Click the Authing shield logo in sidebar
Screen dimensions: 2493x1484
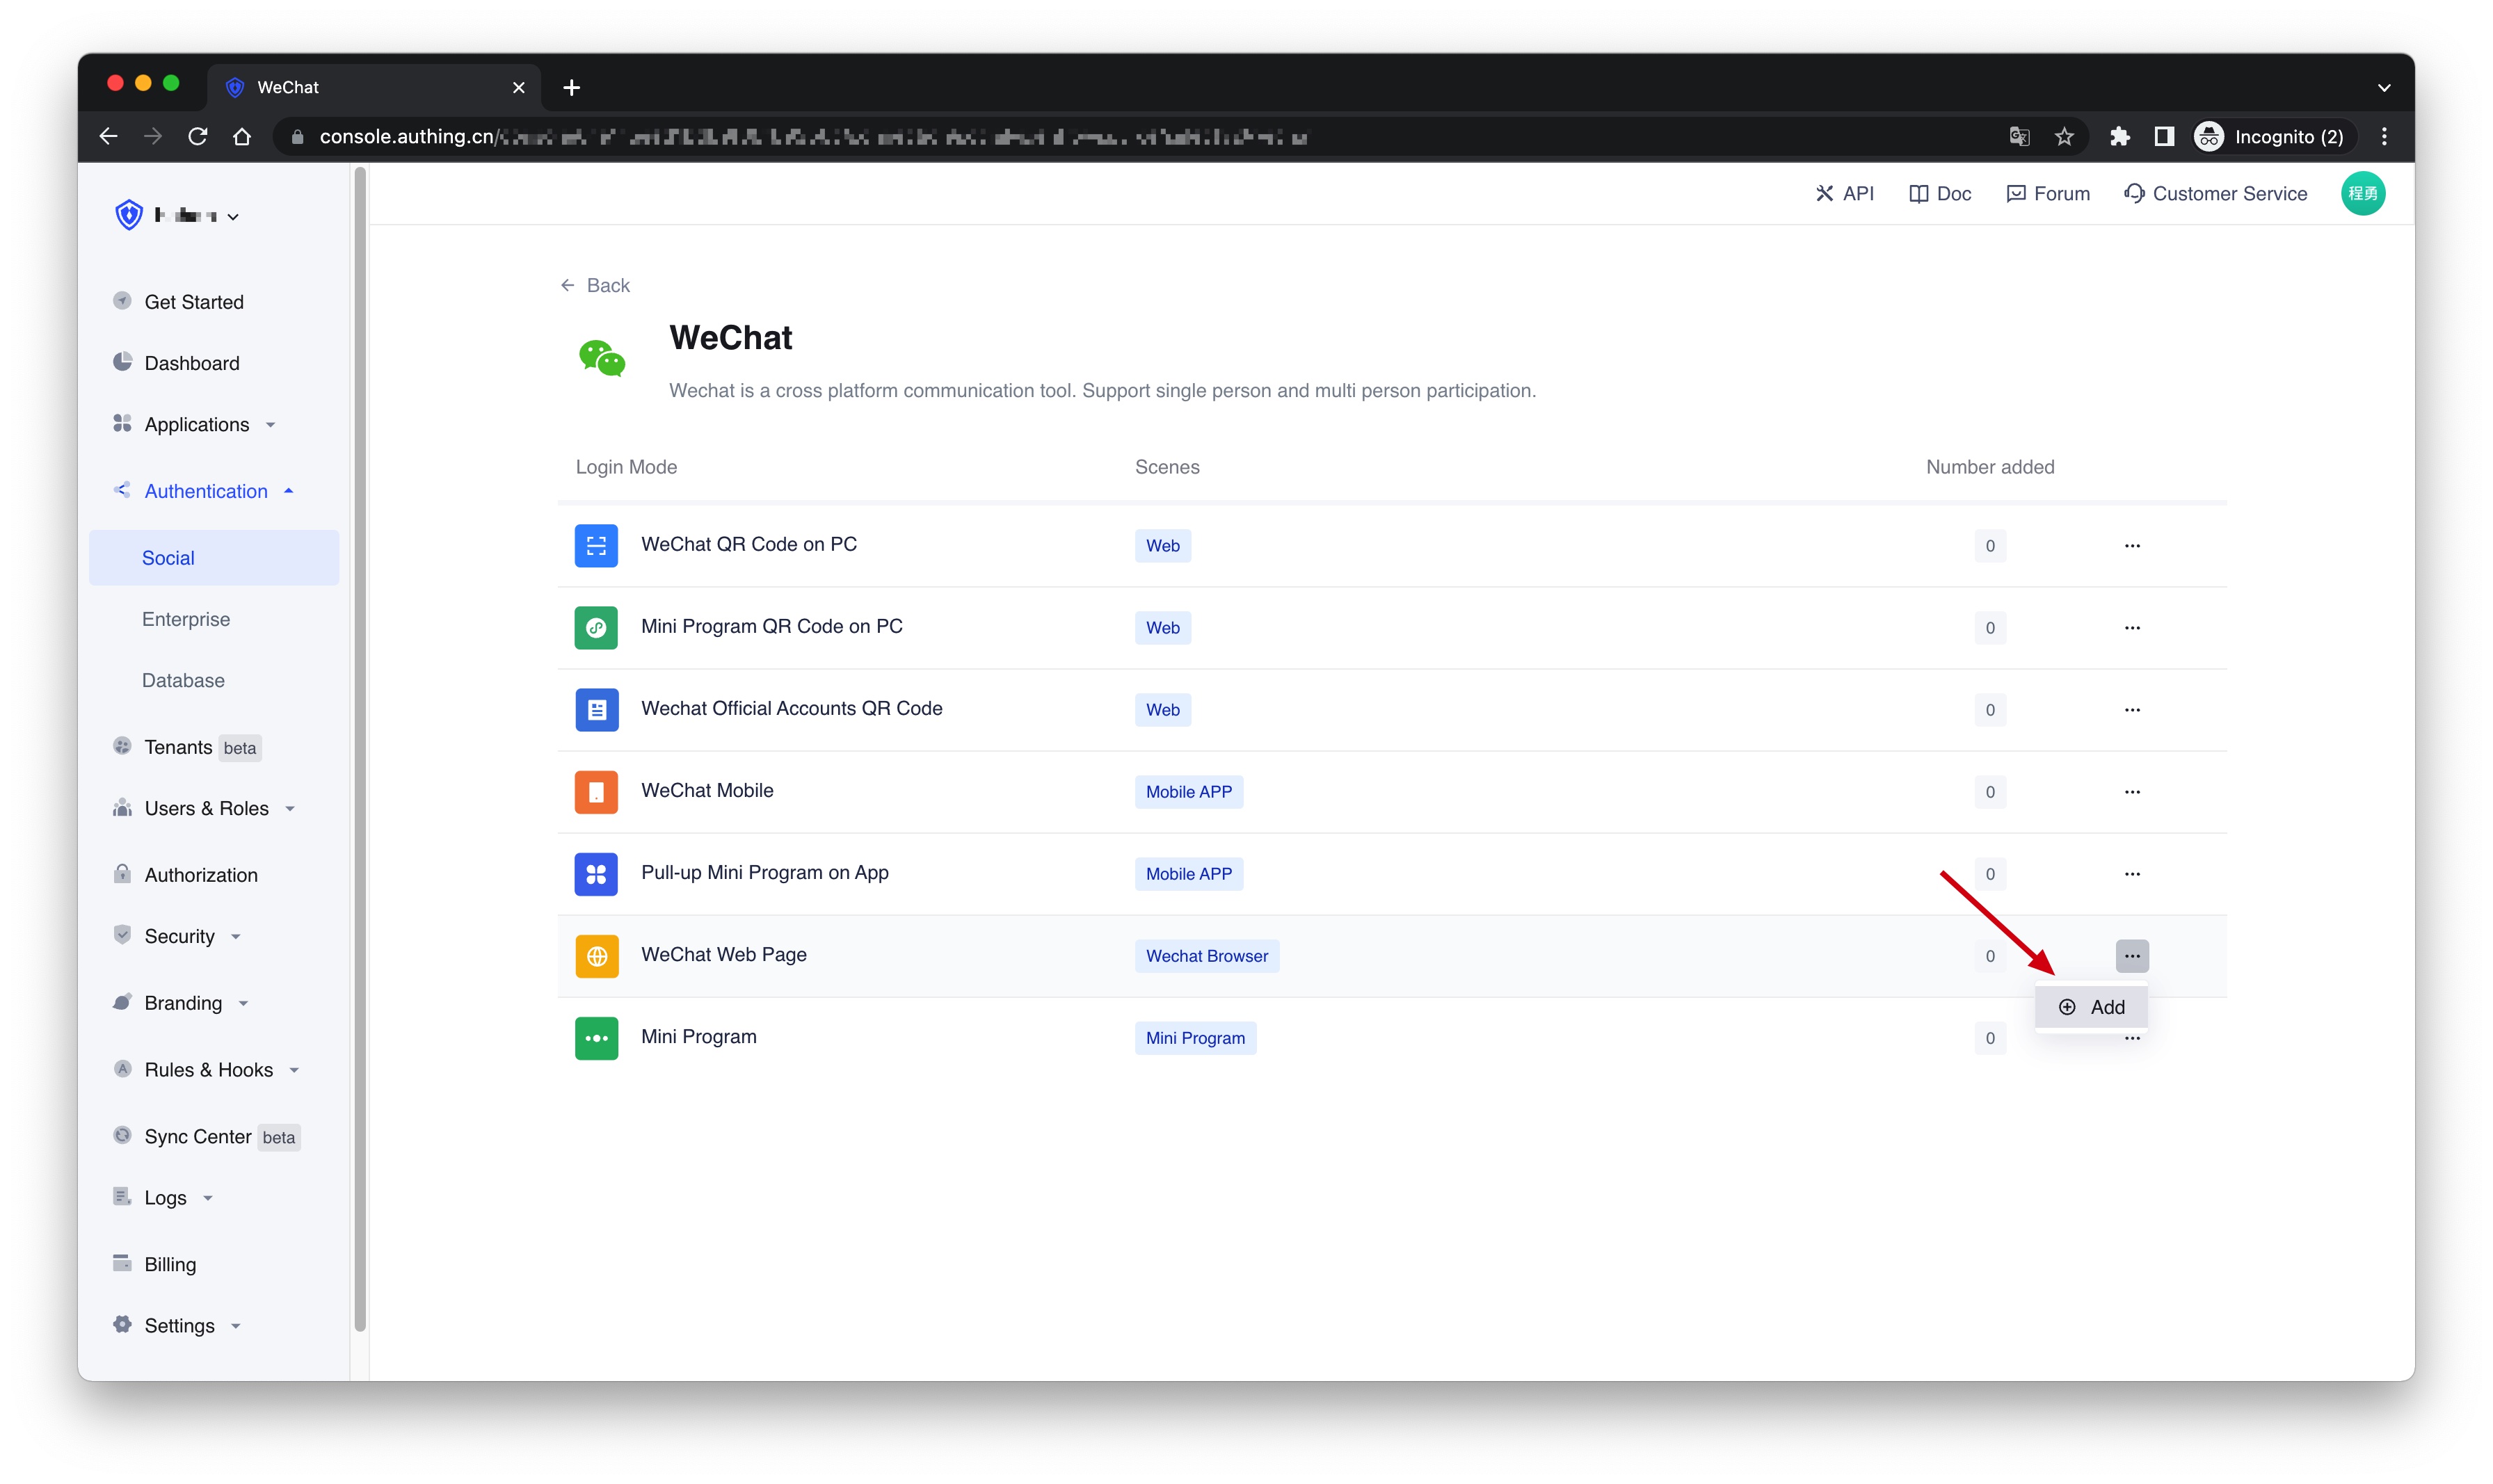click(128, 214)
